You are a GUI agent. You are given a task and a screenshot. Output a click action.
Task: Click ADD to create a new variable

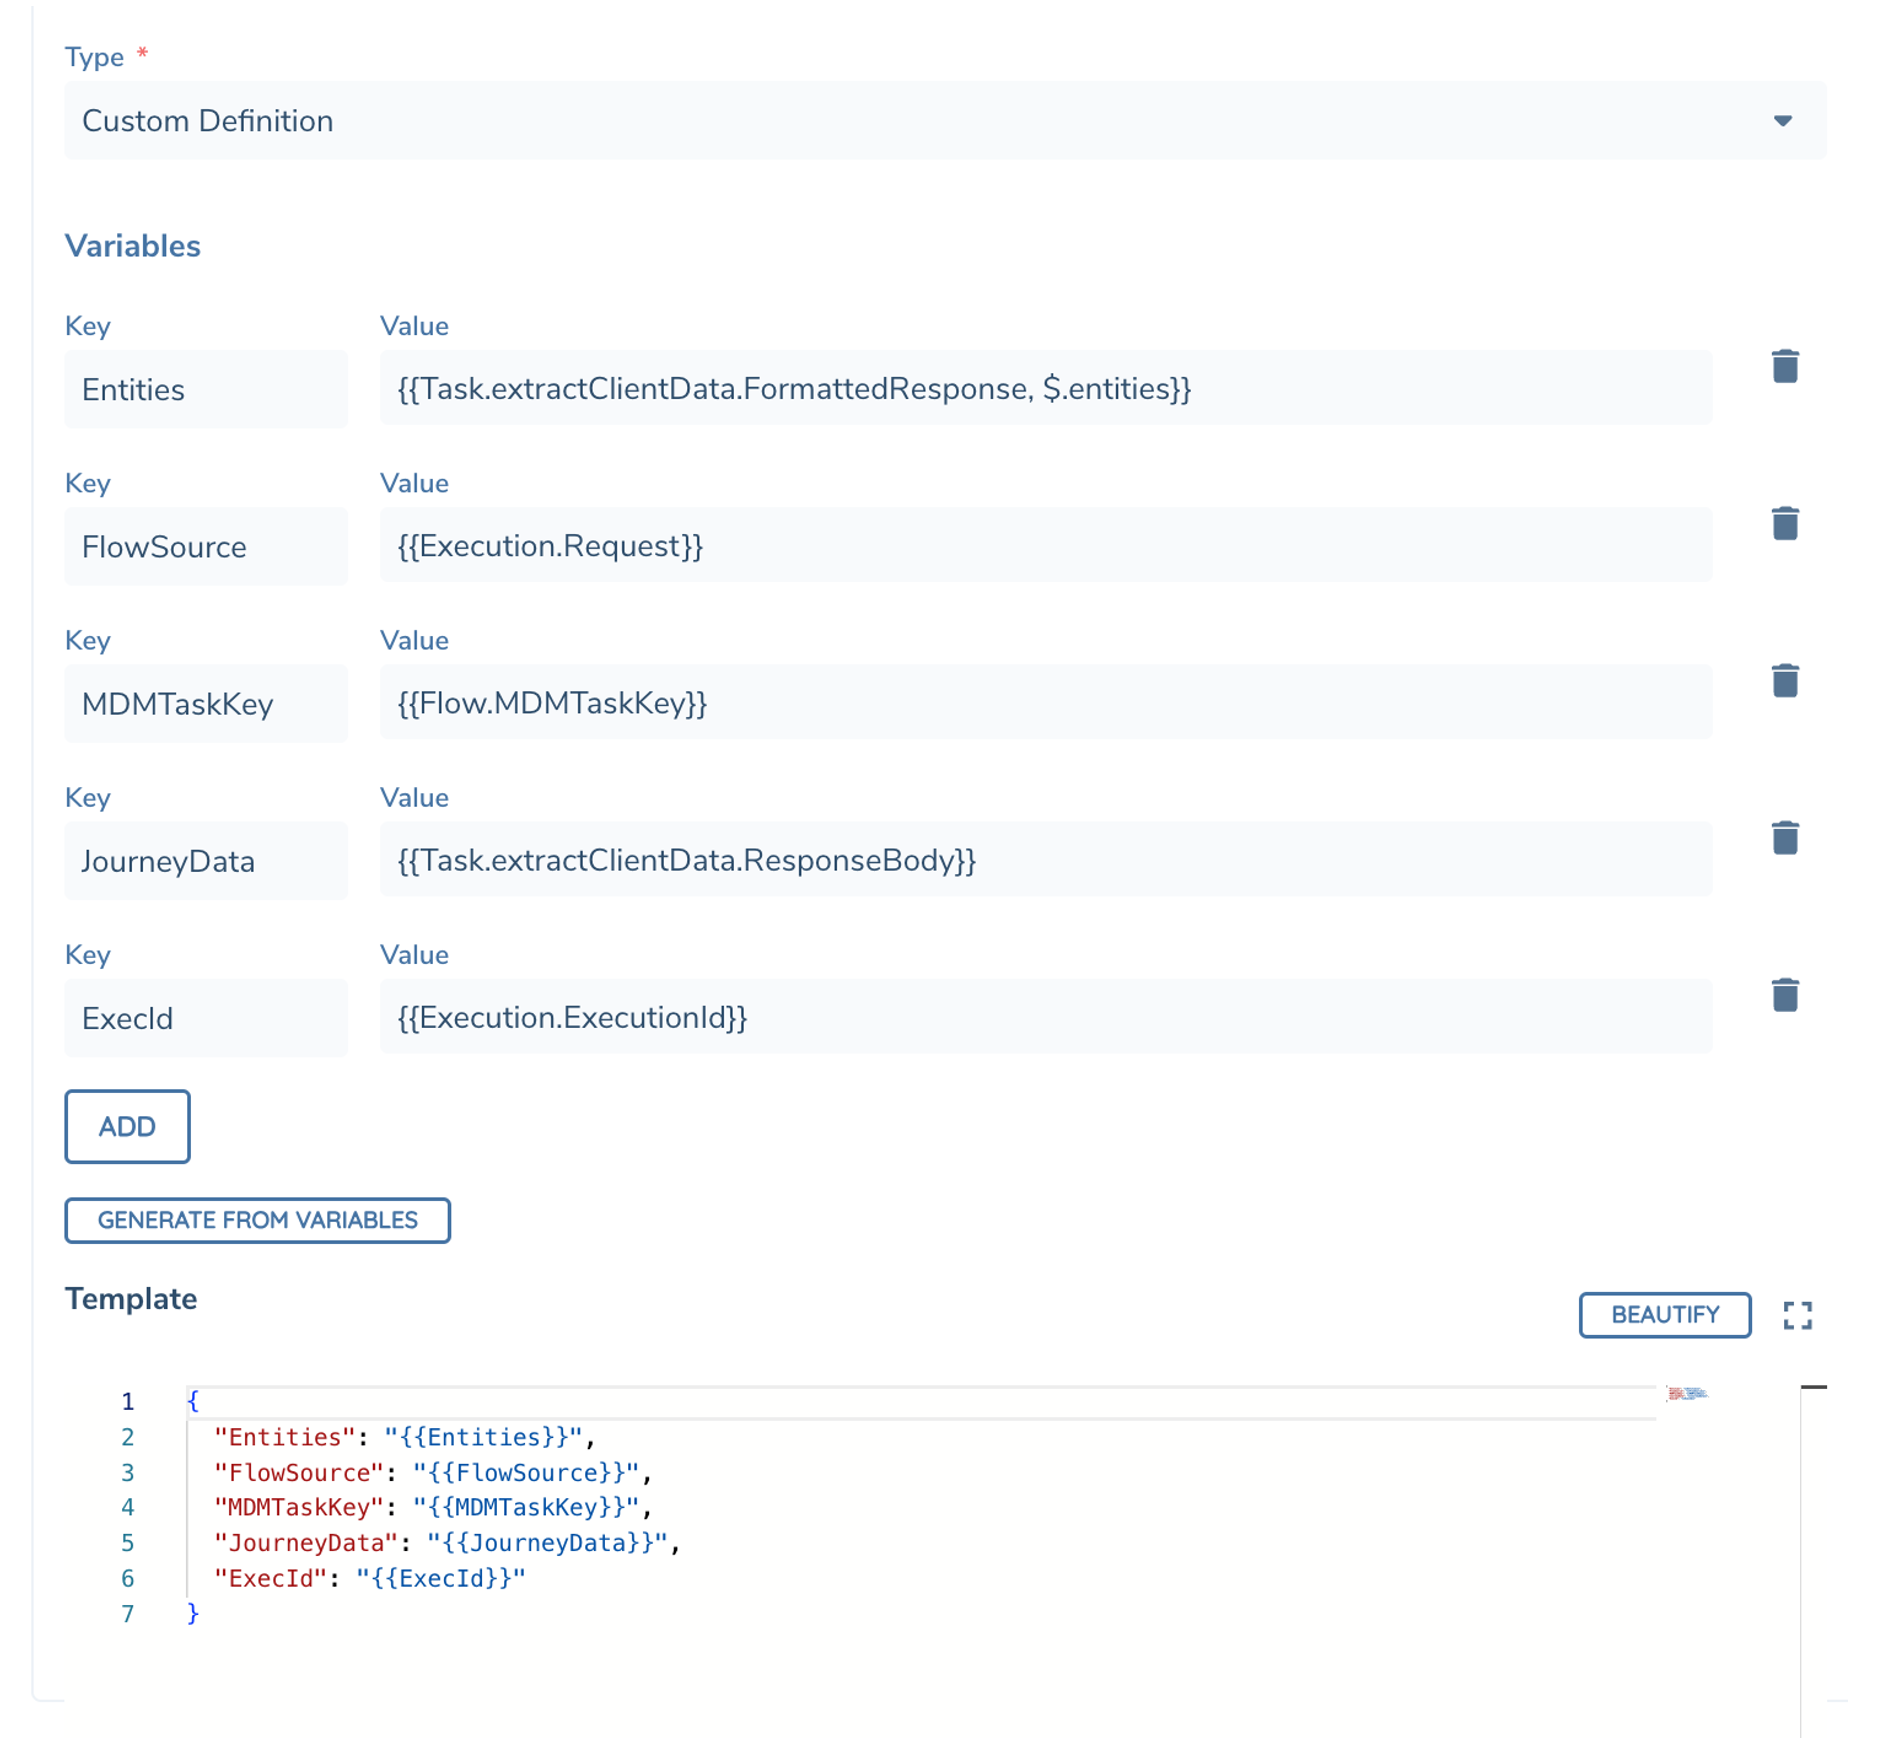pyautogui.click(x=127, y=1127)
